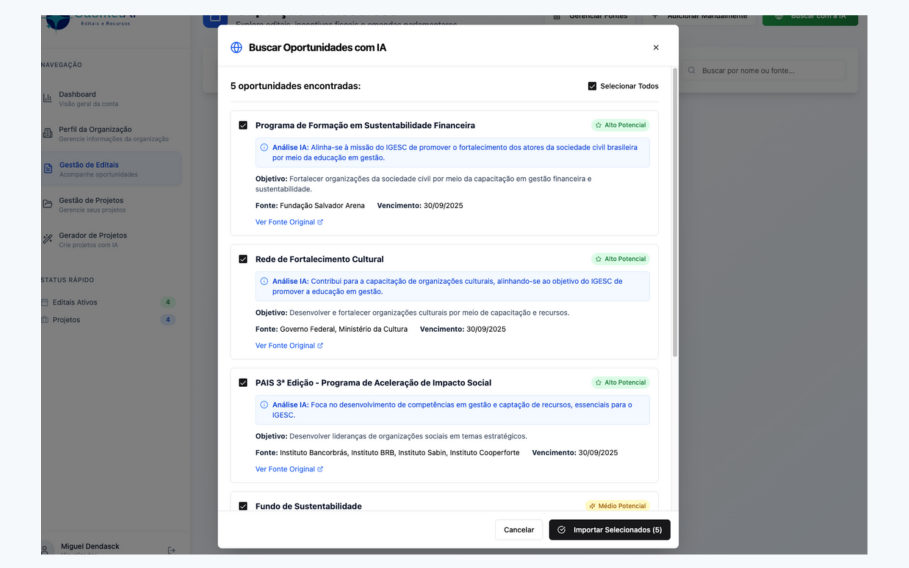The width and height of the screenshot is (909, 568).
Task: Click the Gestão de Editais document icon
Action: click(x=48, y=169)
